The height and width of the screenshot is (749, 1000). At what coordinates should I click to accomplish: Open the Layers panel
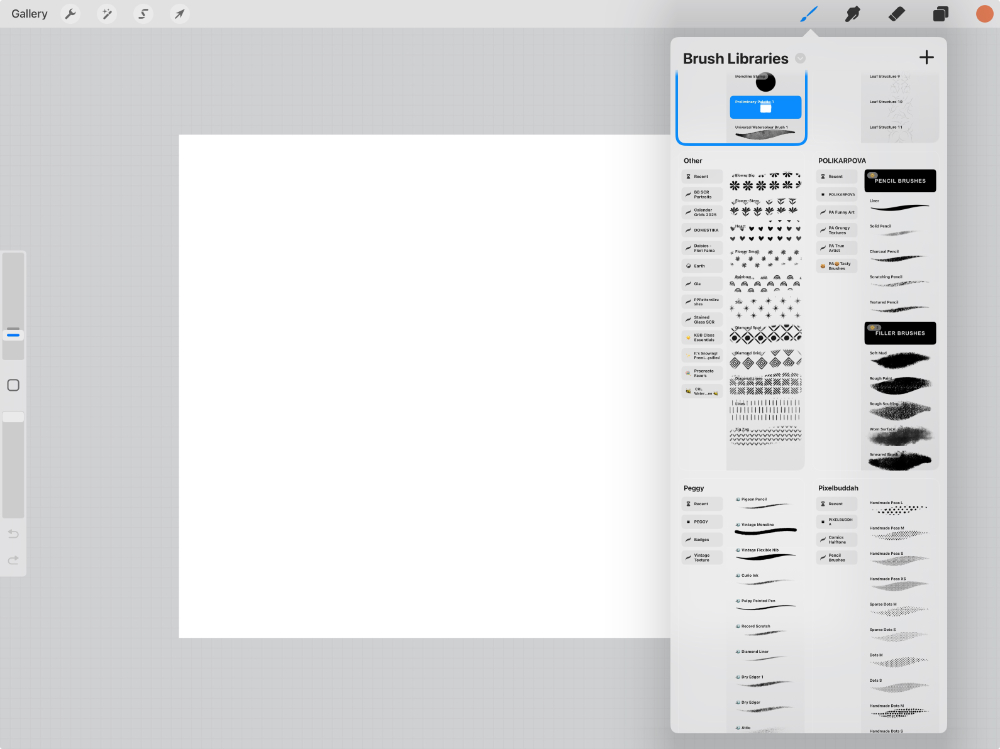coord(940,14)
